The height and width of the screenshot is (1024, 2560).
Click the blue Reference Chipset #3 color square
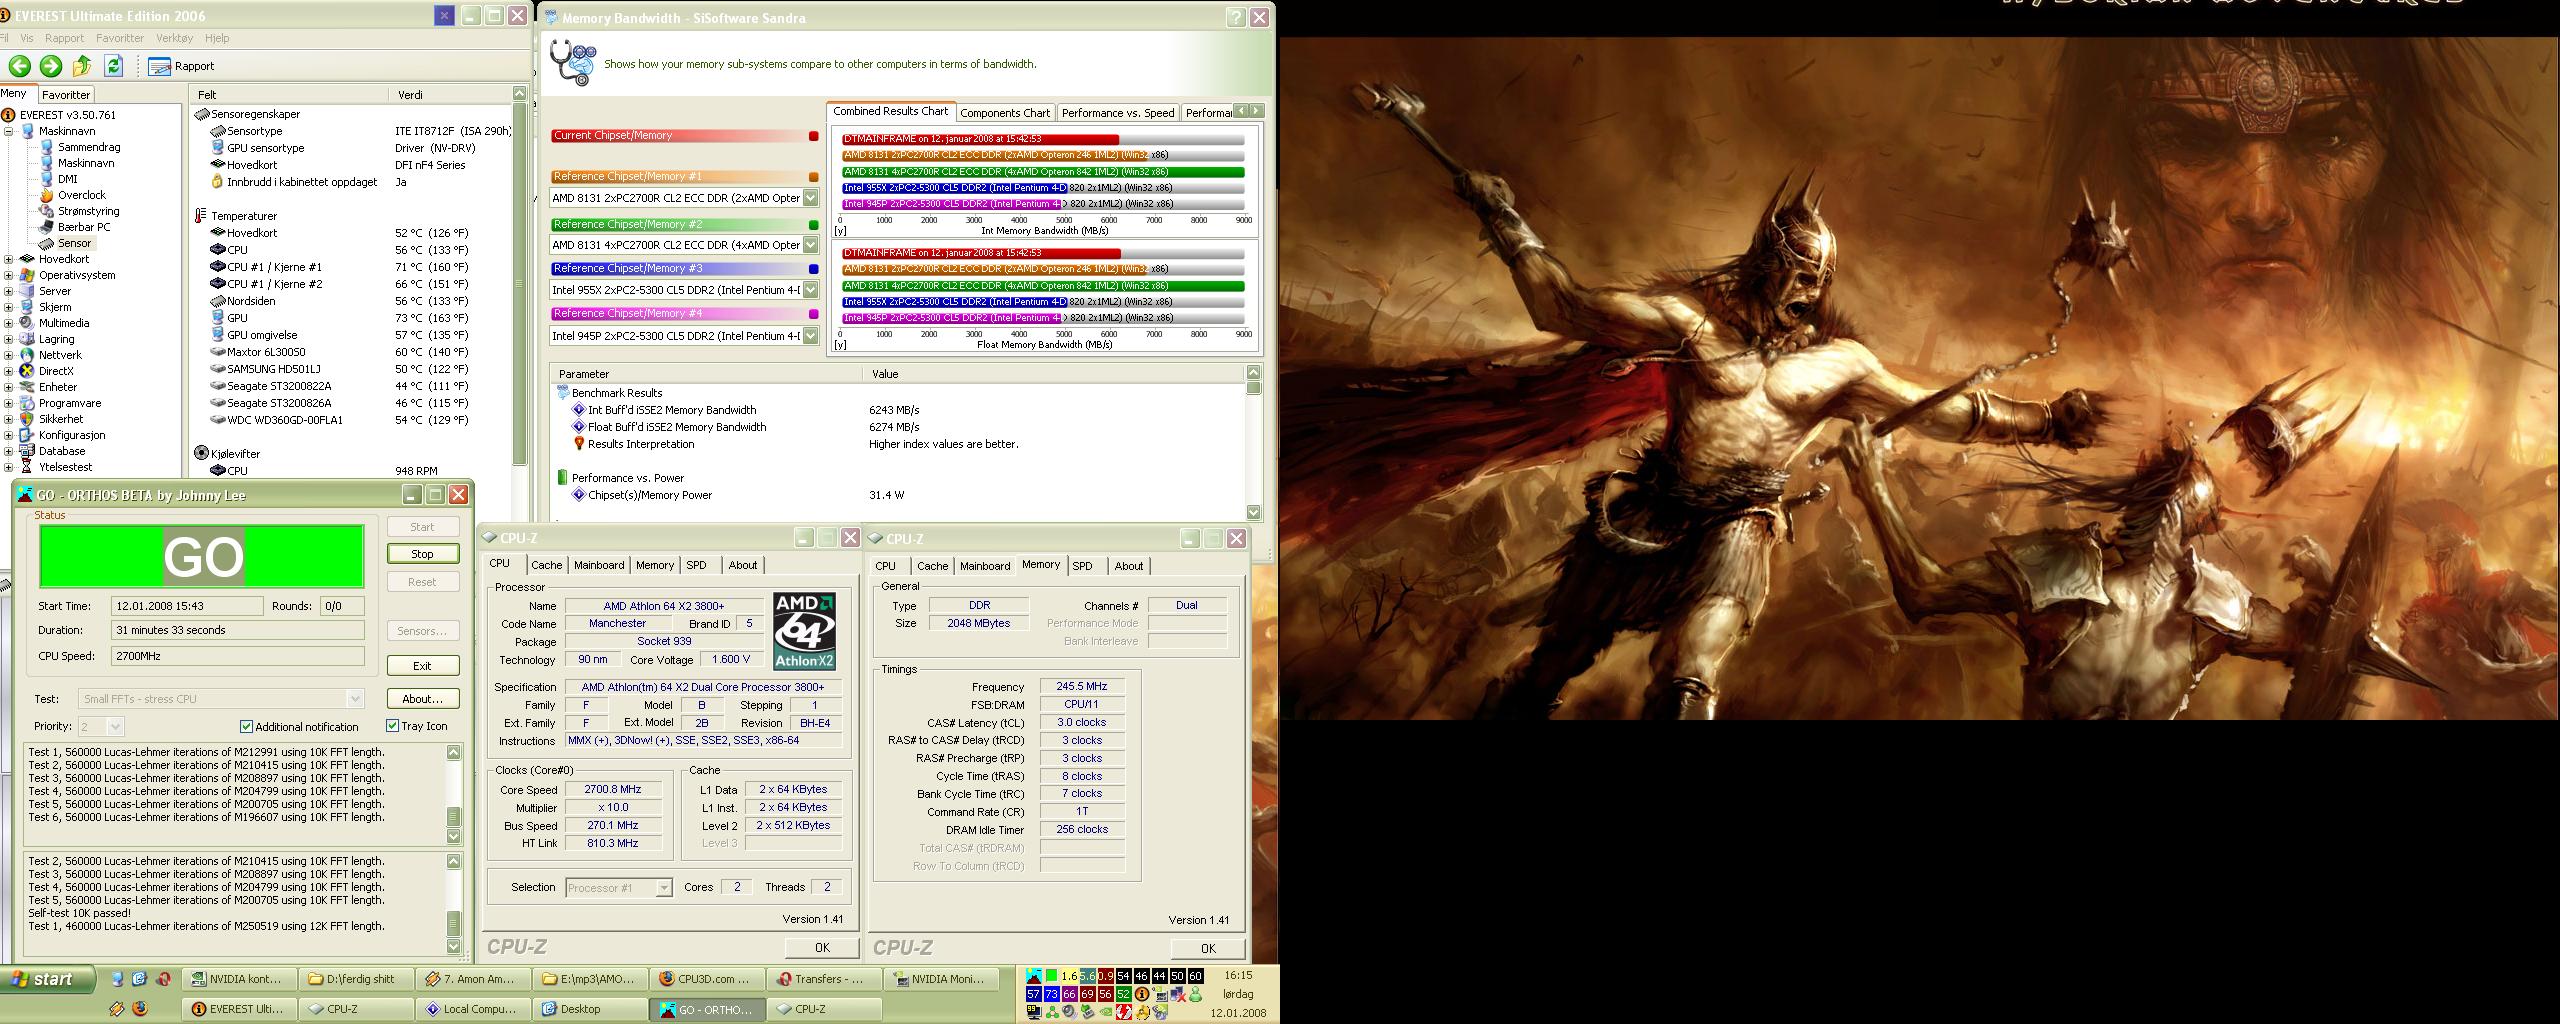click(813, 269)
